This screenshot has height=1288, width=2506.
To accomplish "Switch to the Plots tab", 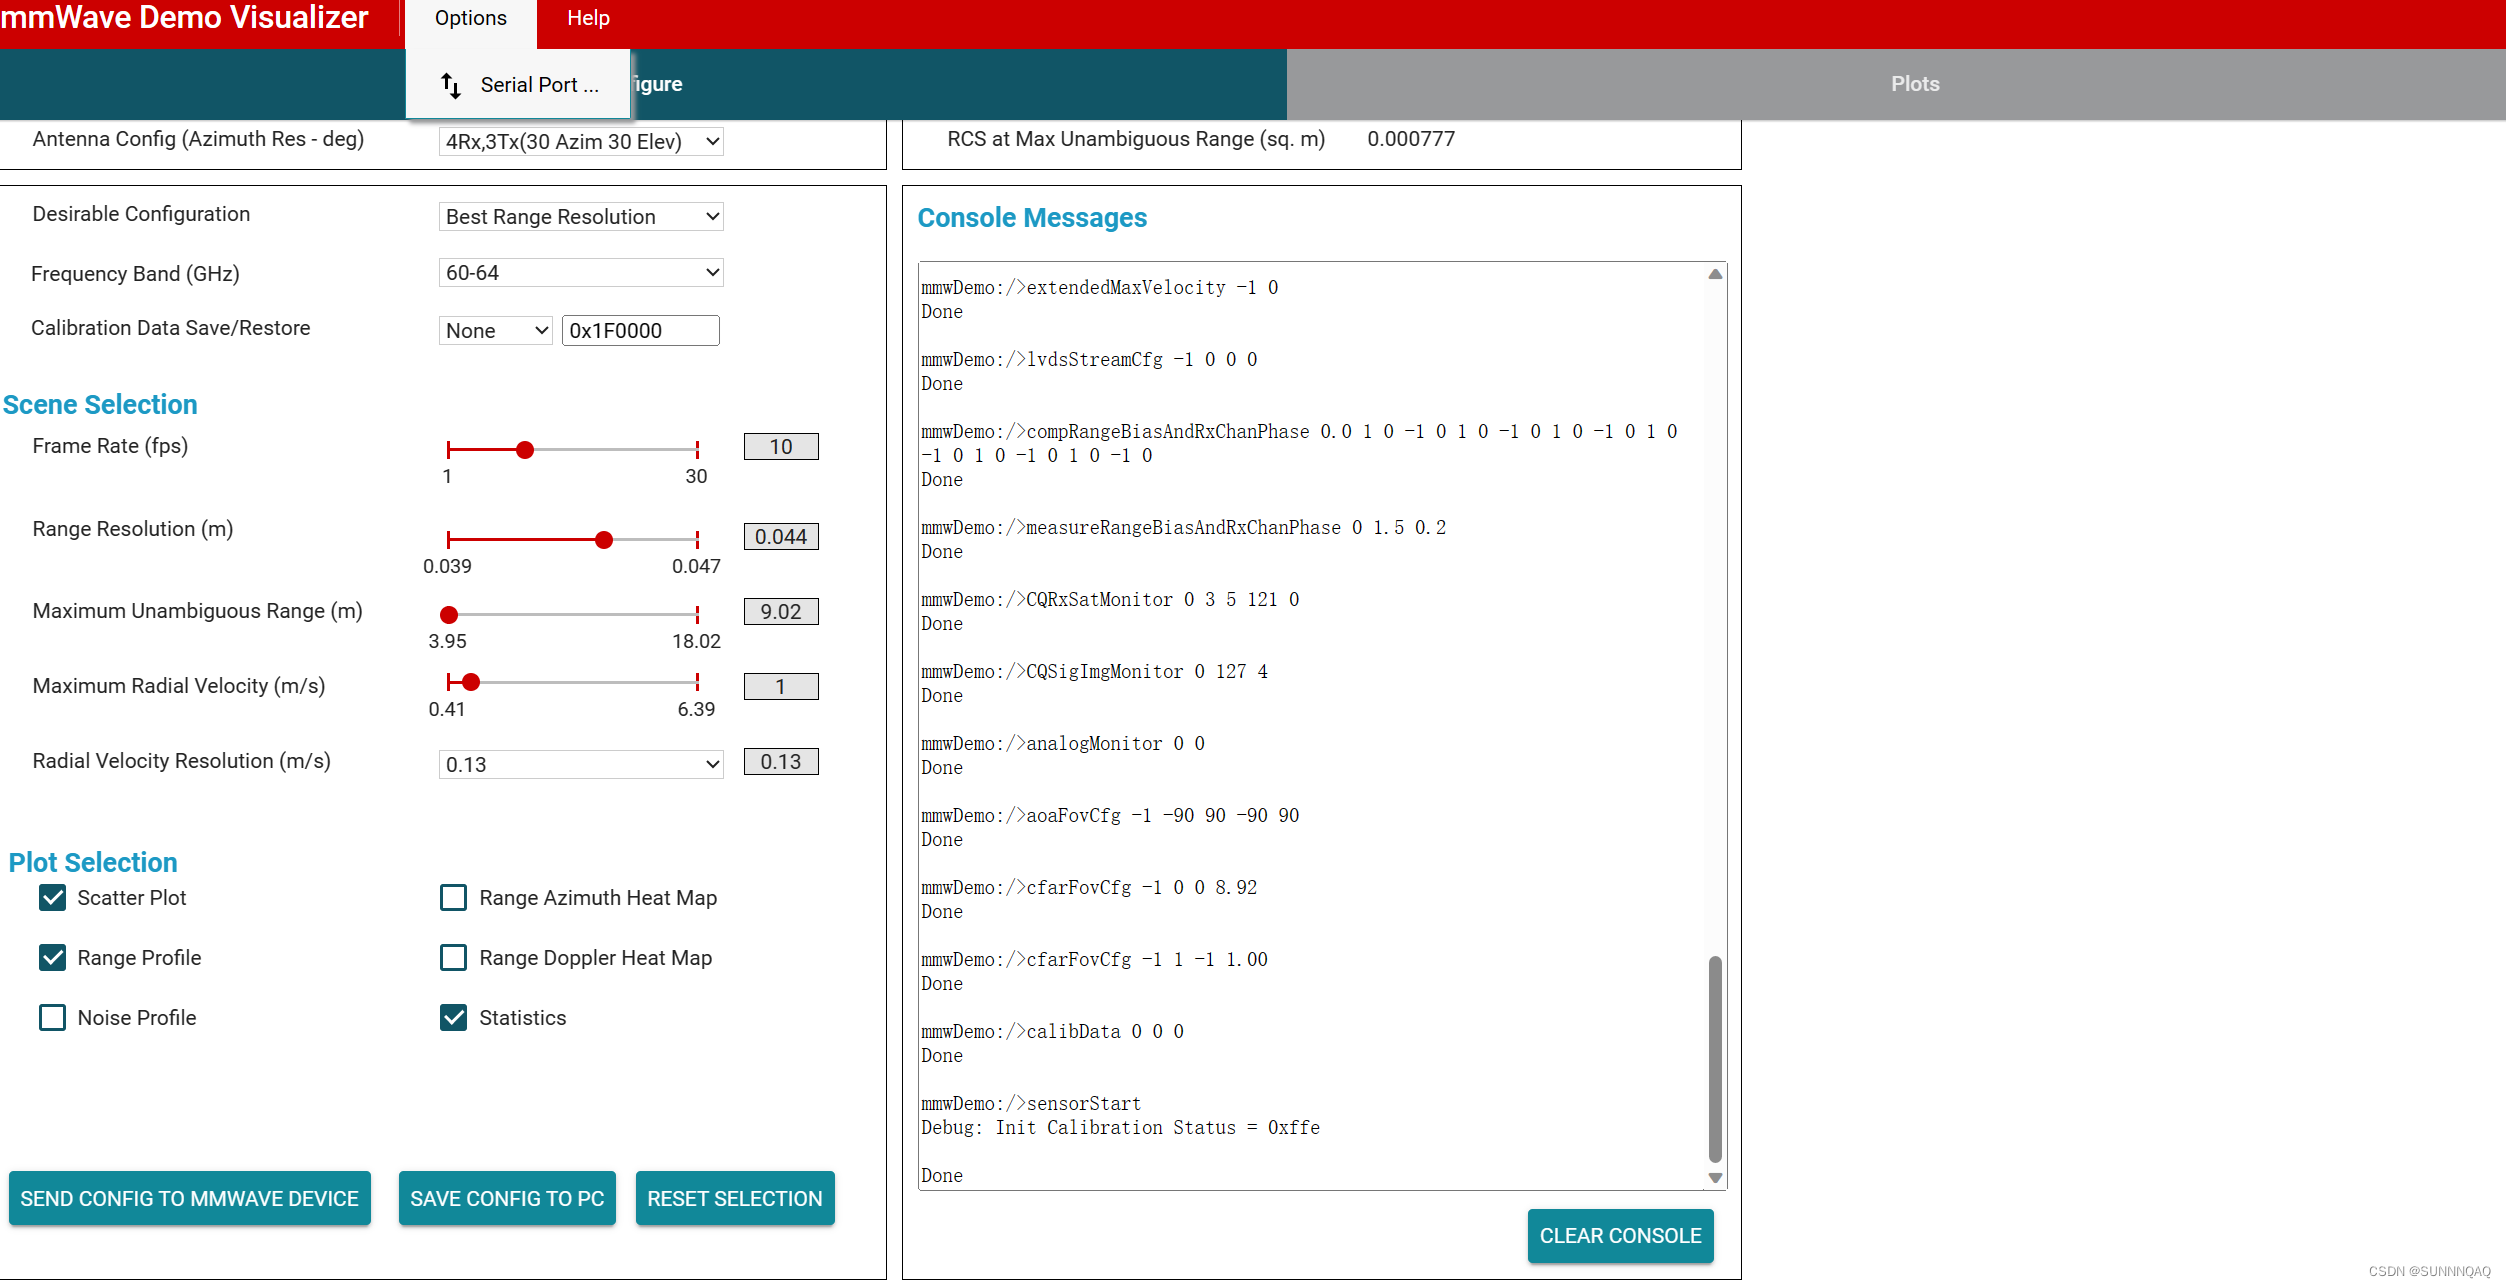I will point(1914,84).
